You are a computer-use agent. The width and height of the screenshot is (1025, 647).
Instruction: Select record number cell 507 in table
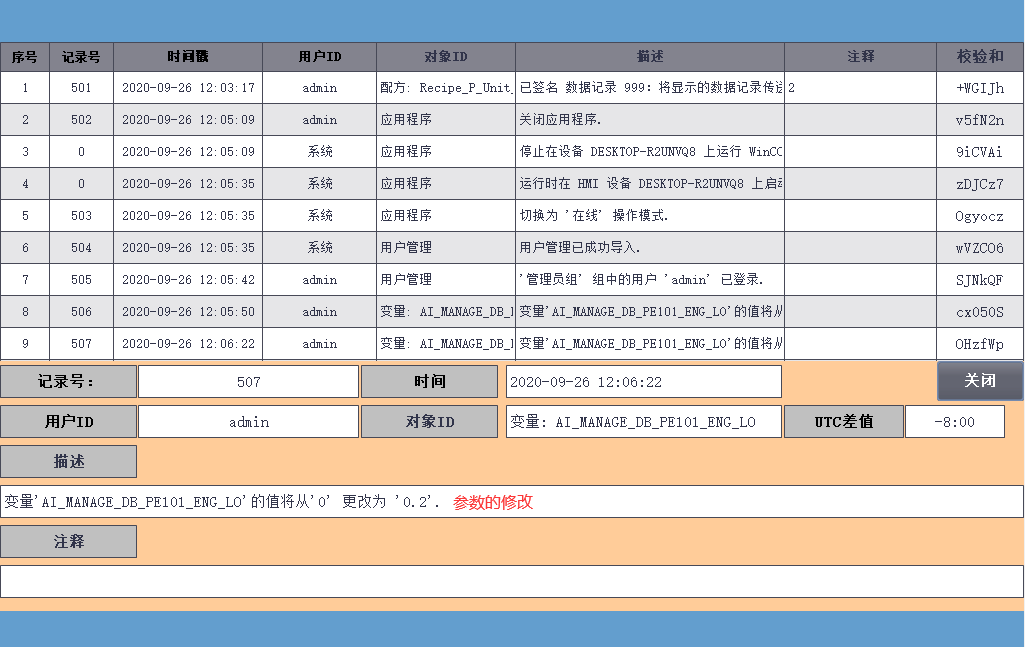(81, 344)
